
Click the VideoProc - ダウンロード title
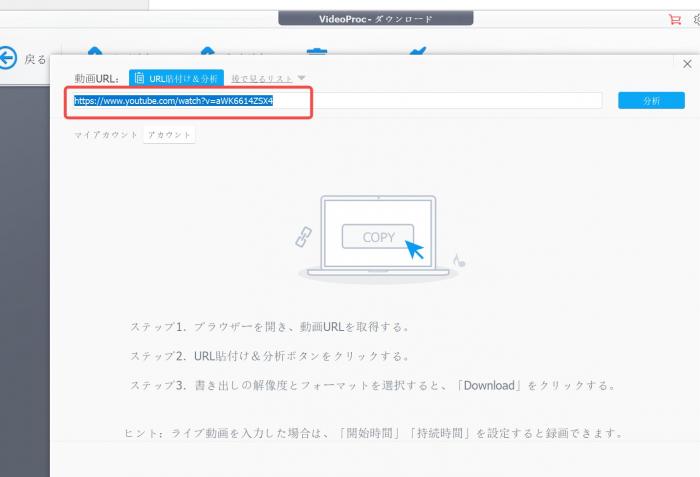[375, 19]
